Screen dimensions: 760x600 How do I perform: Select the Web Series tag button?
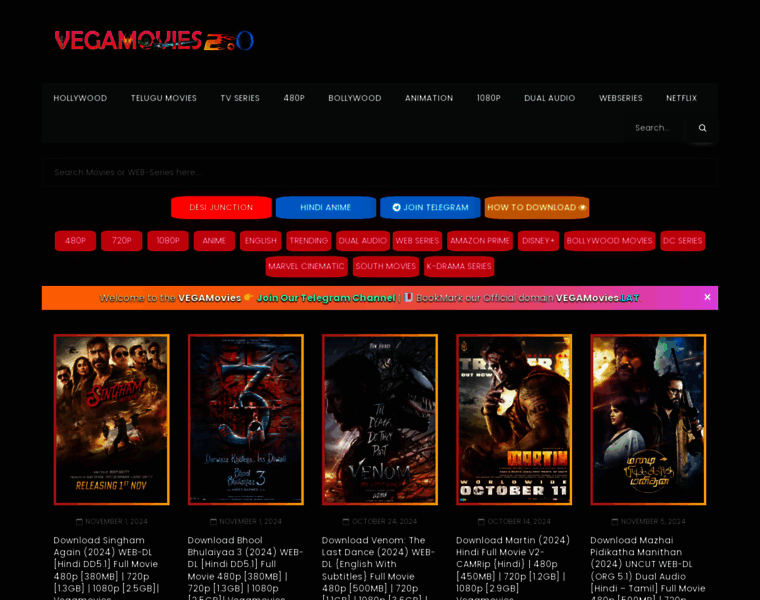coord(417,241)
